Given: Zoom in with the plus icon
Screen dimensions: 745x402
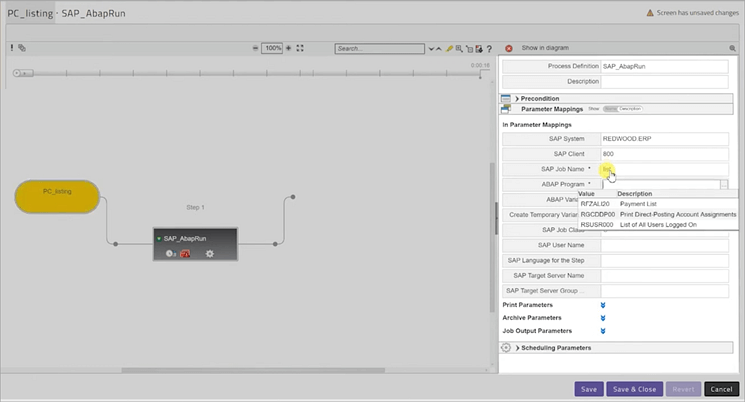Looking at the screenshot, I should tap(288, 48).
